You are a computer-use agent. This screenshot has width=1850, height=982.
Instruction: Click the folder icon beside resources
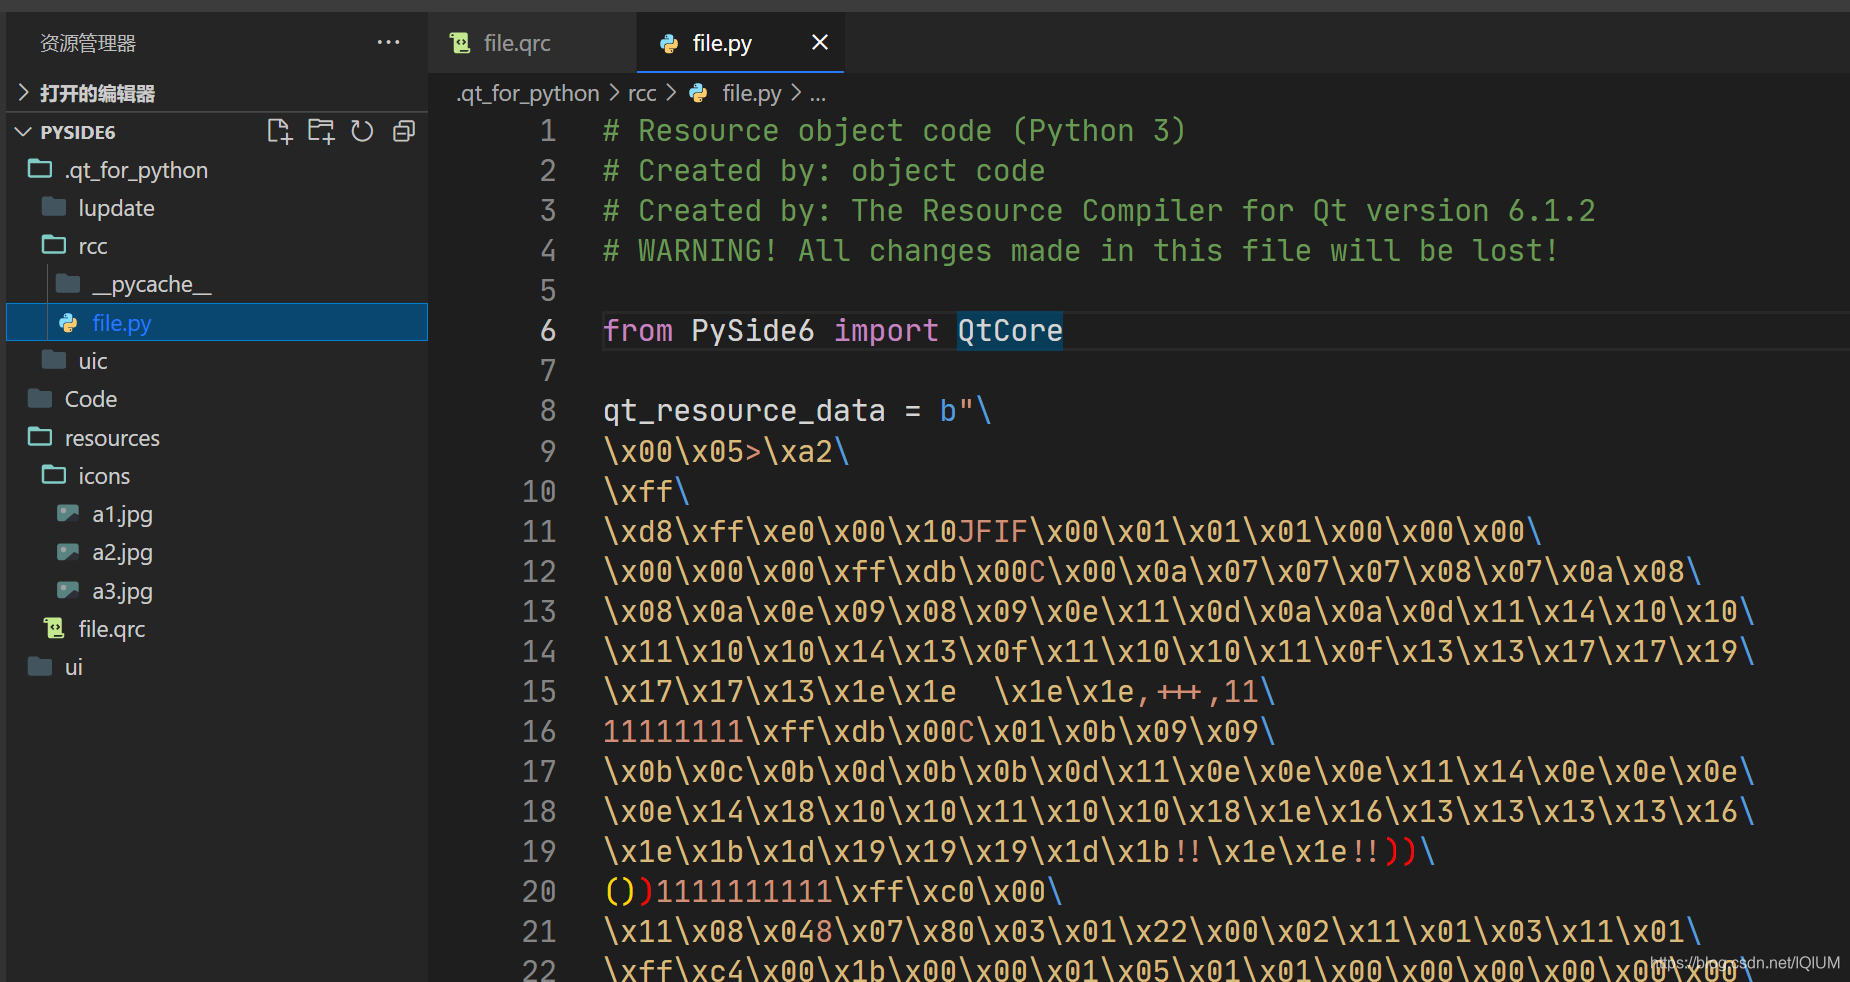(40, 436)
